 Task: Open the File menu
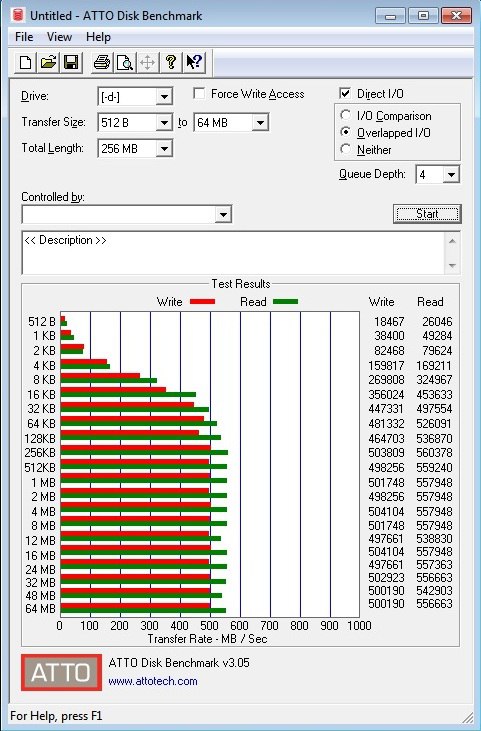[24, 37]
